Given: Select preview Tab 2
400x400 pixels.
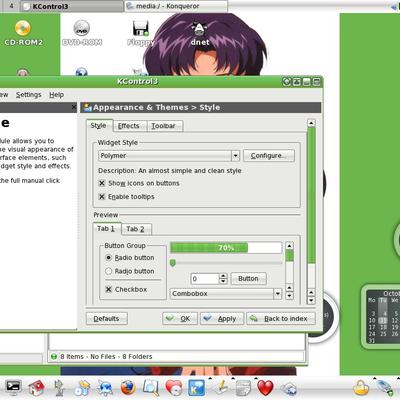Looking at the screenshot, I should tap(135, 229).
